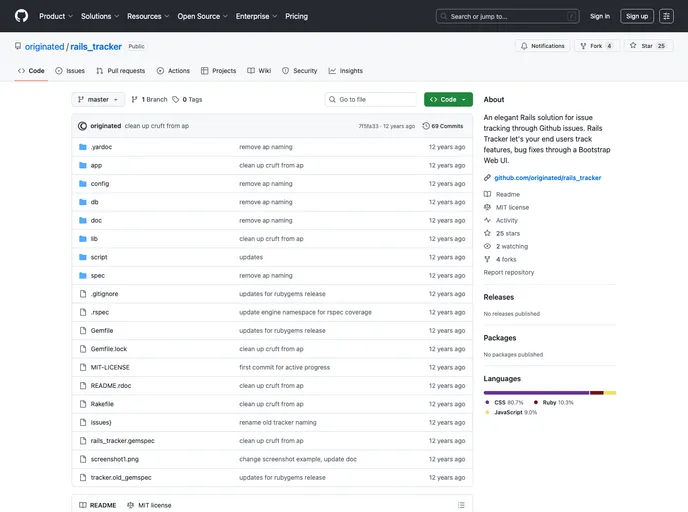The image size is (688, 512).
Task: Go to the Pricing page
Action: coord(297,16)
